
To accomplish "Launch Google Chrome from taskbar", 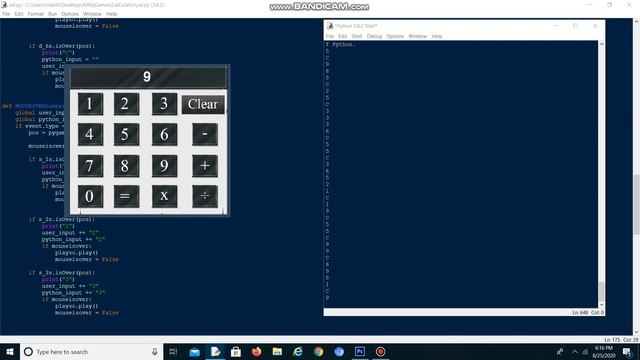I will pyautogui.click(x=318, y=352).
